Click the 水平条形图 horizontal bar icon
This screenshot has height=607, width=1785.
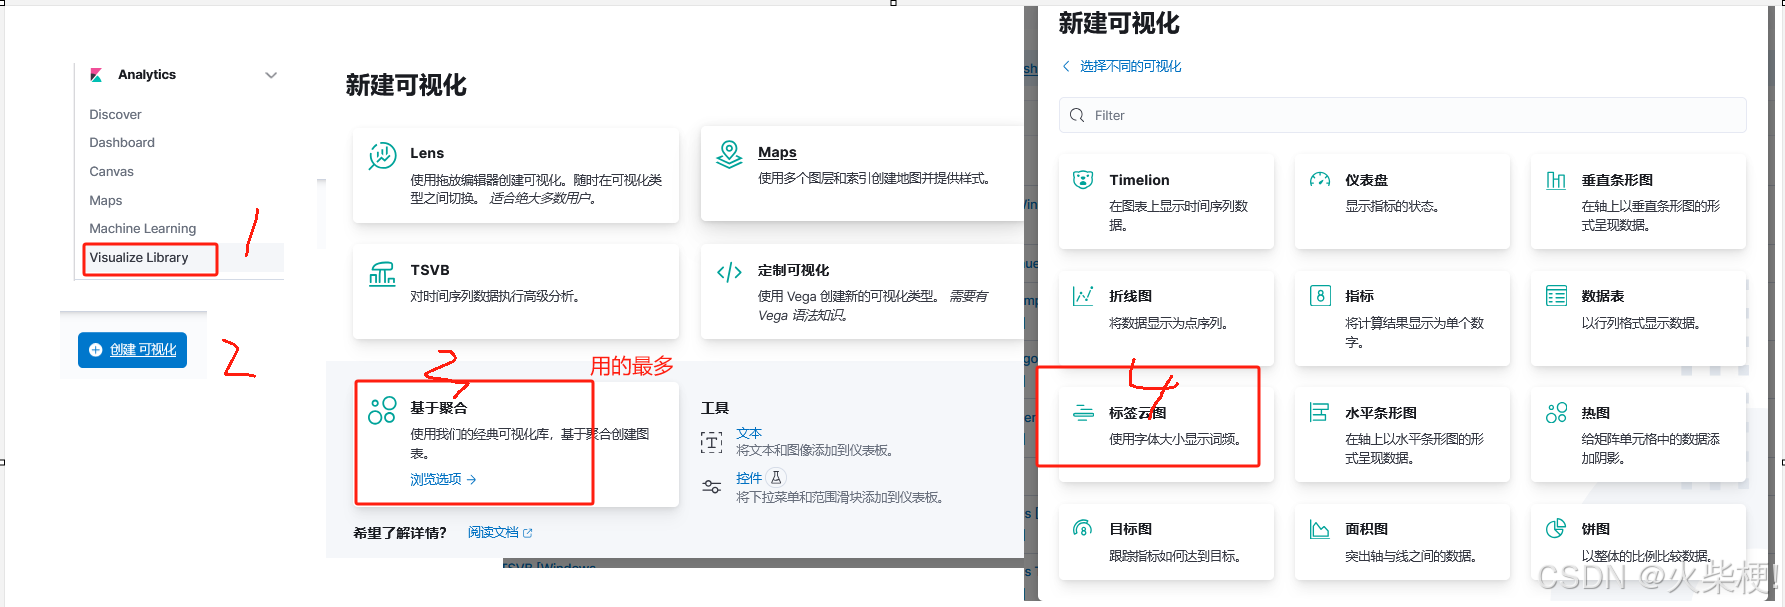1320,412
